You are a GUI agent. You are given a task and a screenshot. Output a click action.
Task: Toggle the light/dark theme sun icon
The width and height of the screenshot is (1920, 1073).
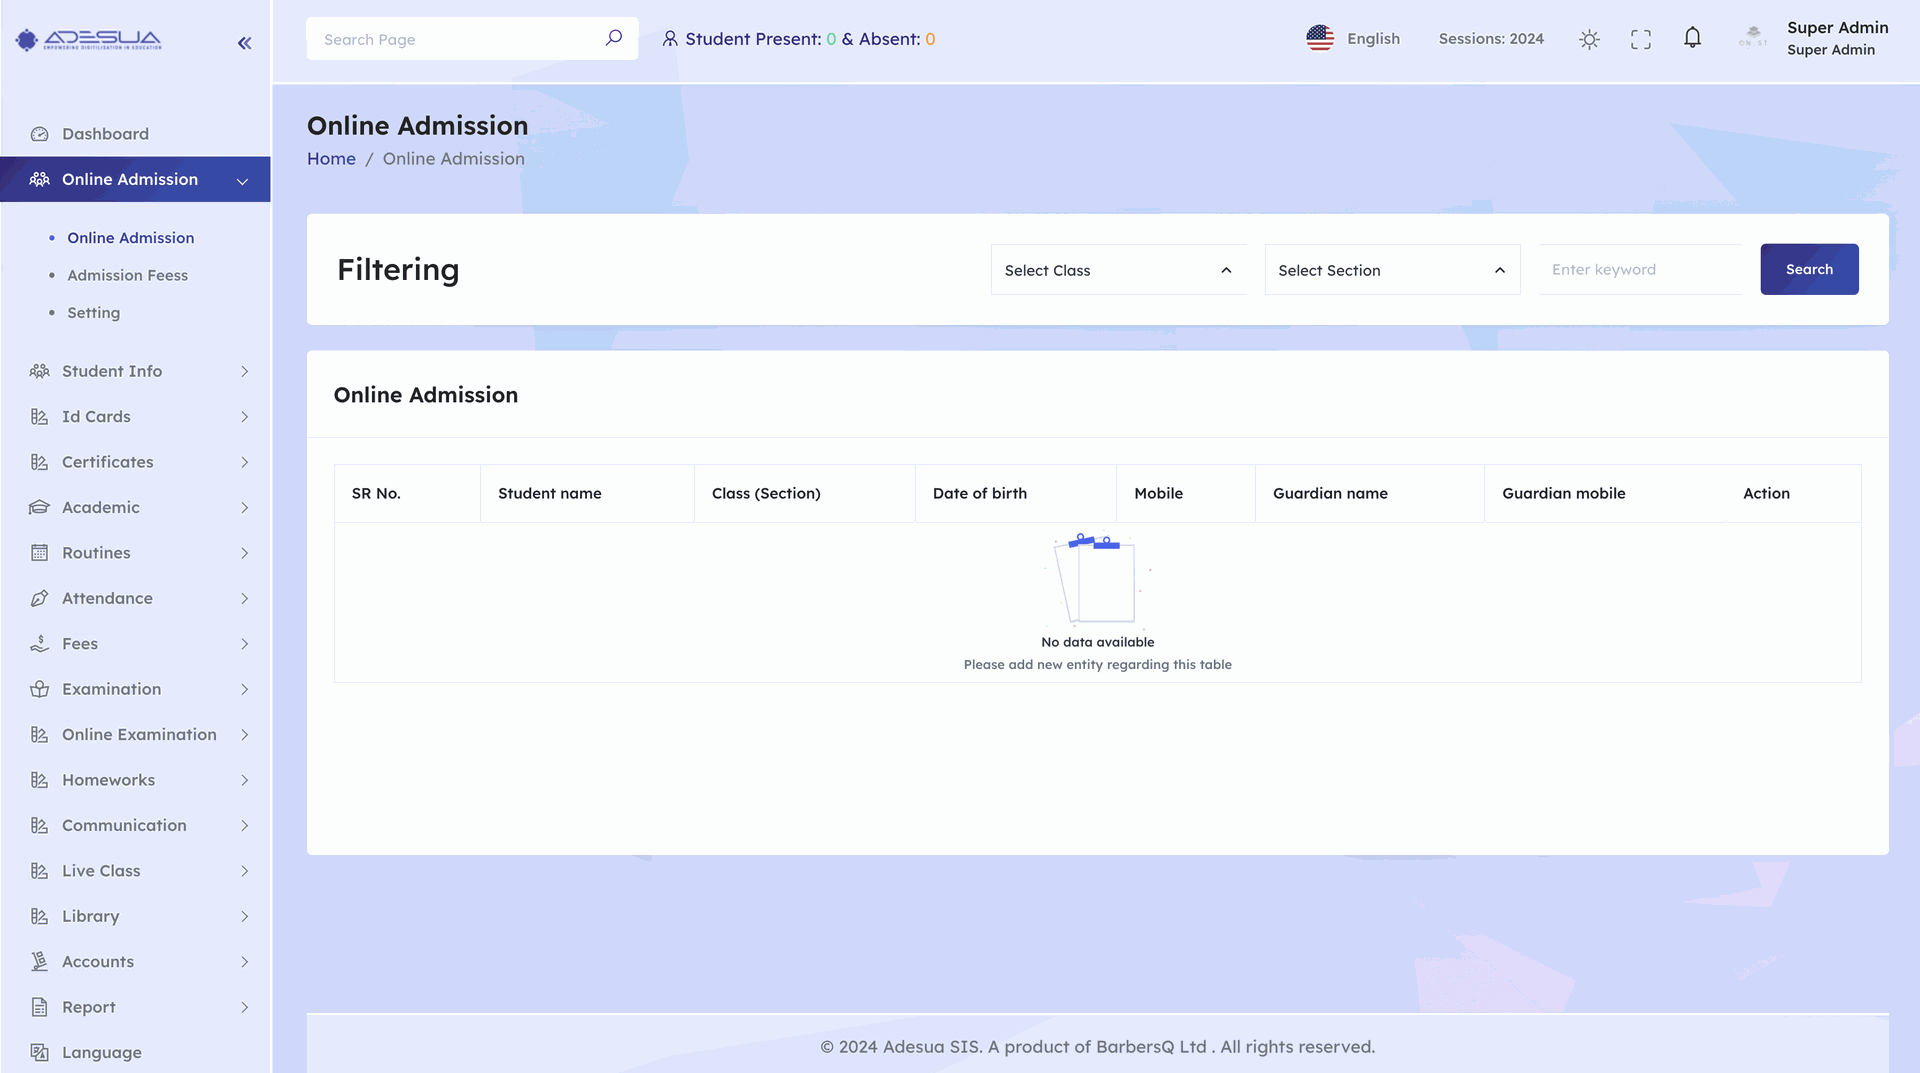point(1589,39)
